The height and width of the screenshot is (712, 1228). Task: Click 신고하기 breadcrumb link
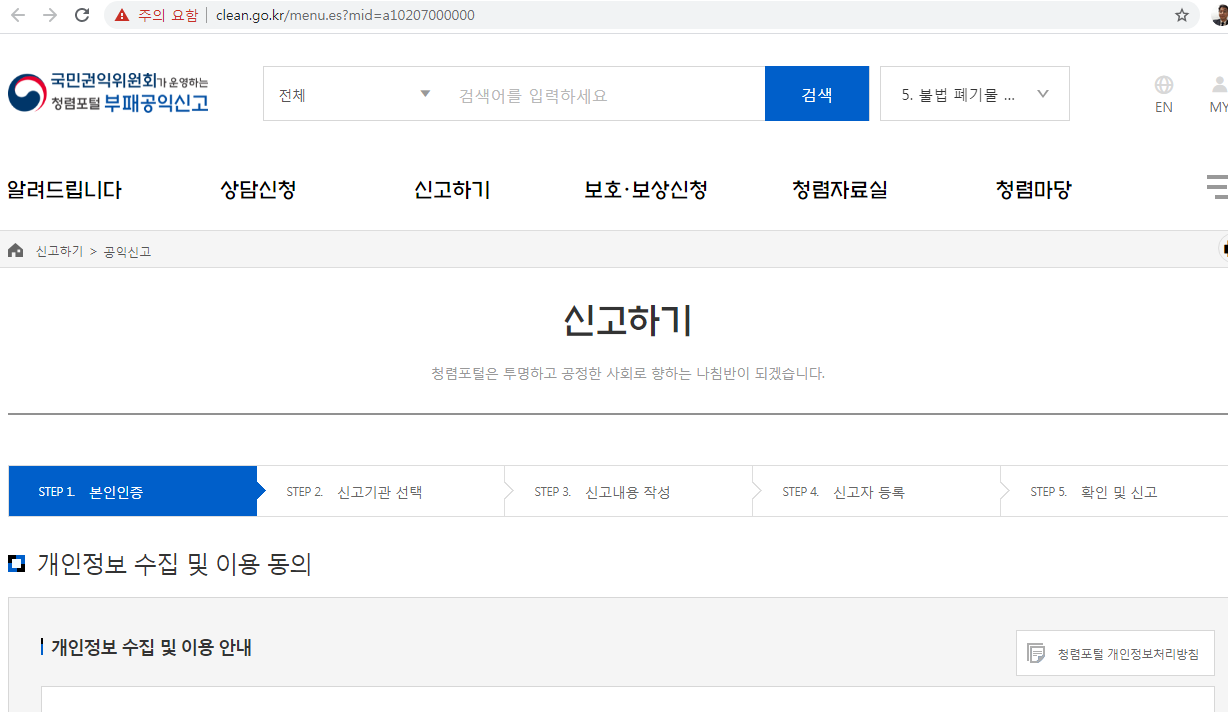(59, 252)
